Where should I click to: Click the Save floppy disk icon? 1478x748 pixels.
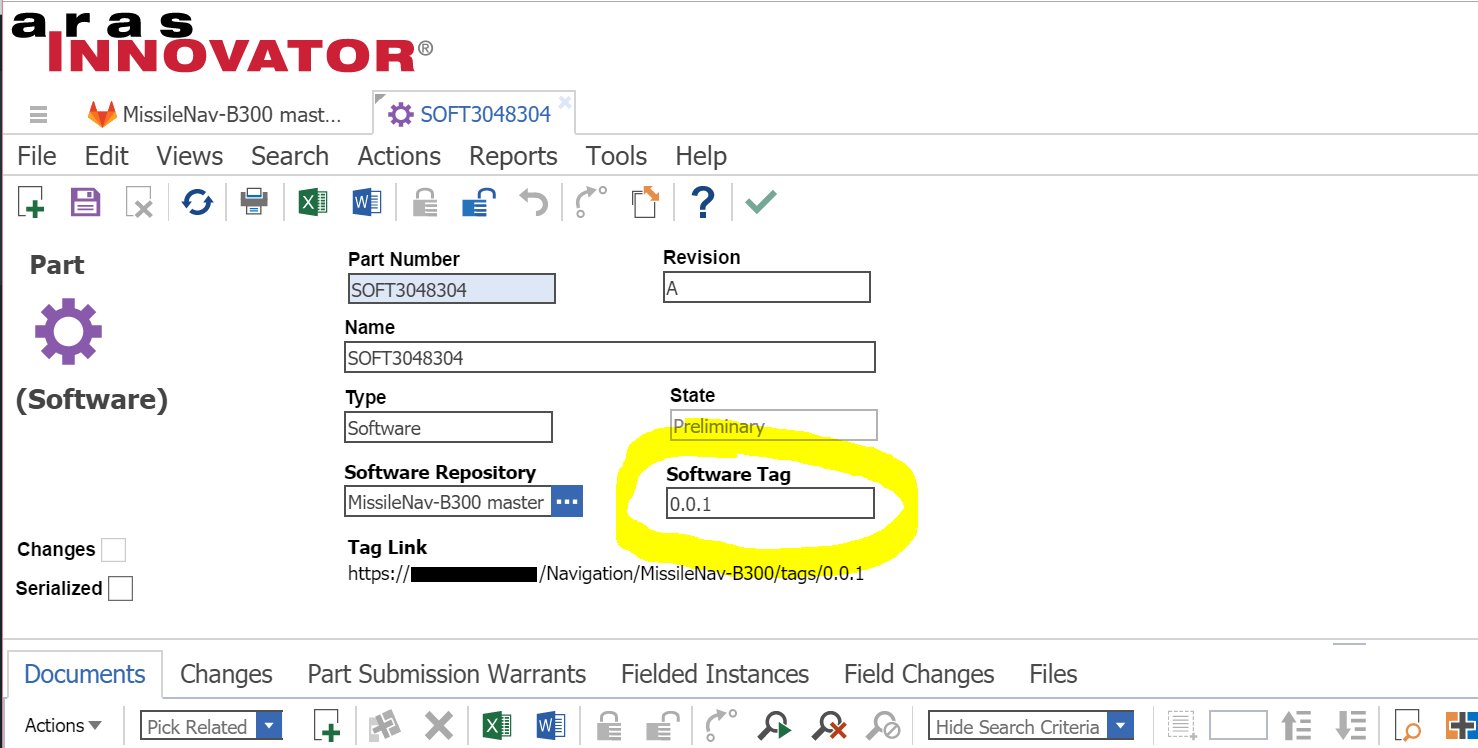coord(85,202)
